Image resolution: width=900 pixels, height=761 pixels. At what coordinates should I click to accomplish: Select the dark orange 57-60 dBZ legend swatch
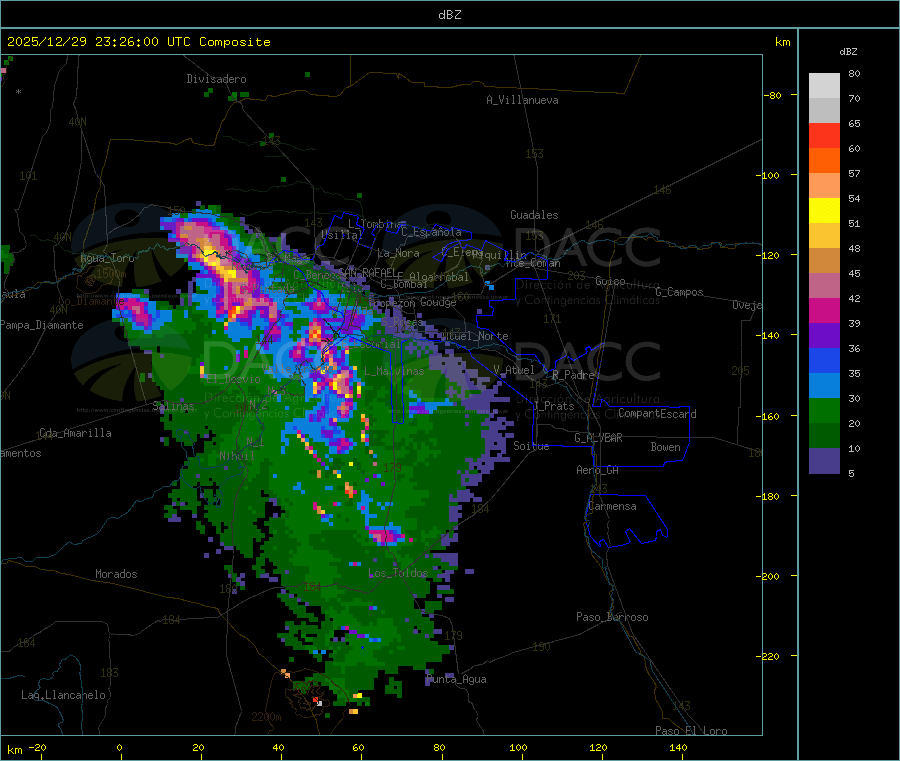click(824, 161)
